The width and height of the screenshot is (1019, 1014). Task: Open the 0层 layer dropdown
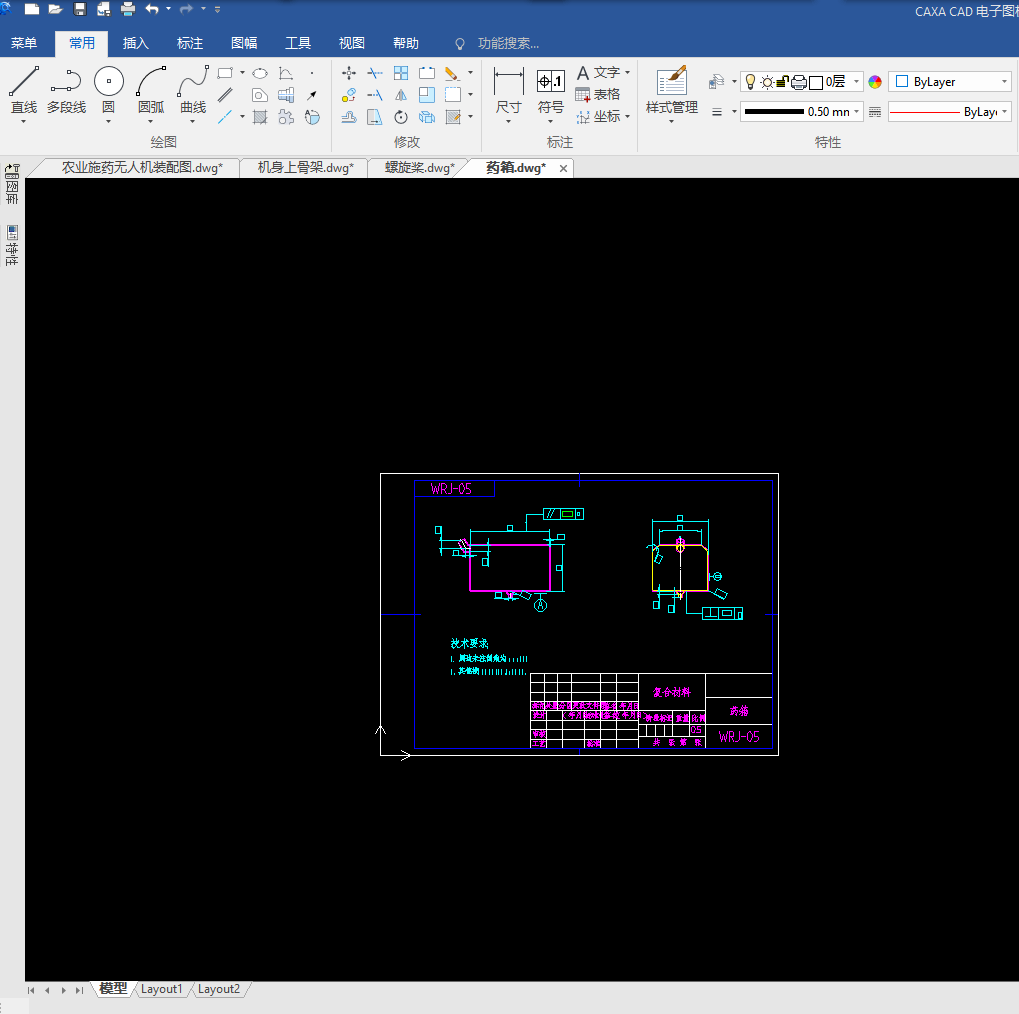pos(857,81)
